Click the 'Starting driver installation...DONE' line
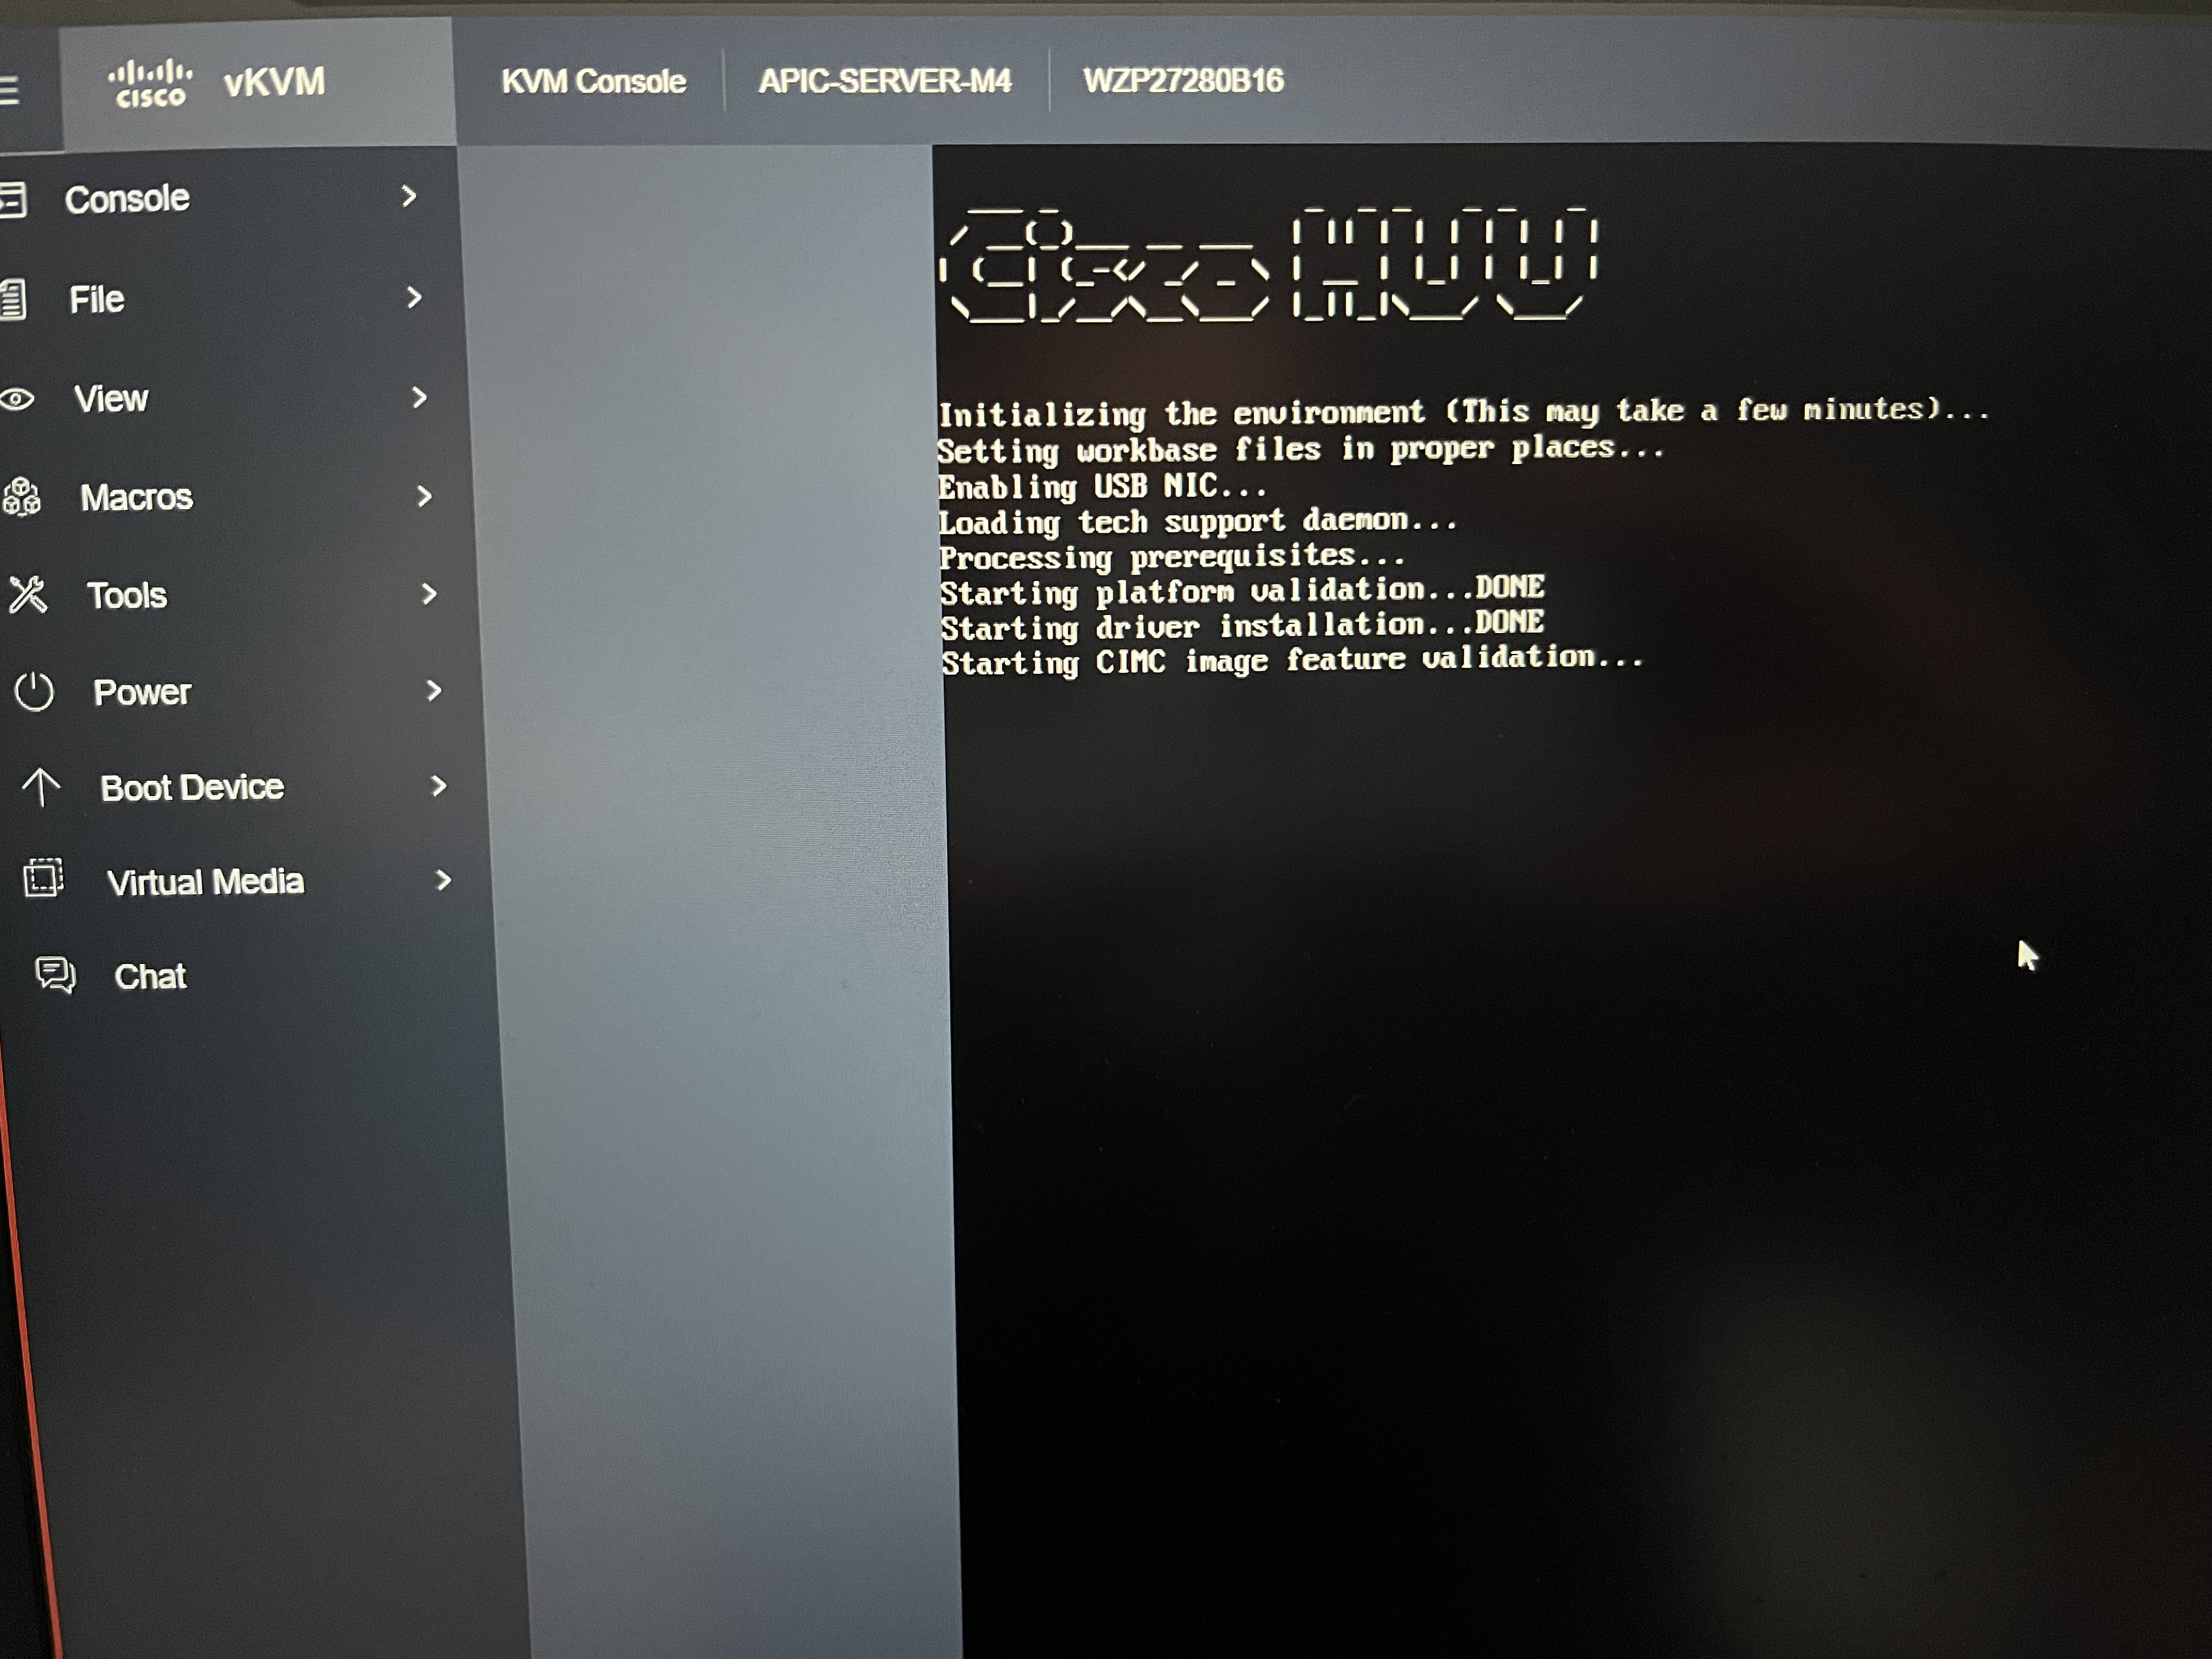Screen dimensions: 2212x1659 pyautogui.click(x=1243, y=625)
